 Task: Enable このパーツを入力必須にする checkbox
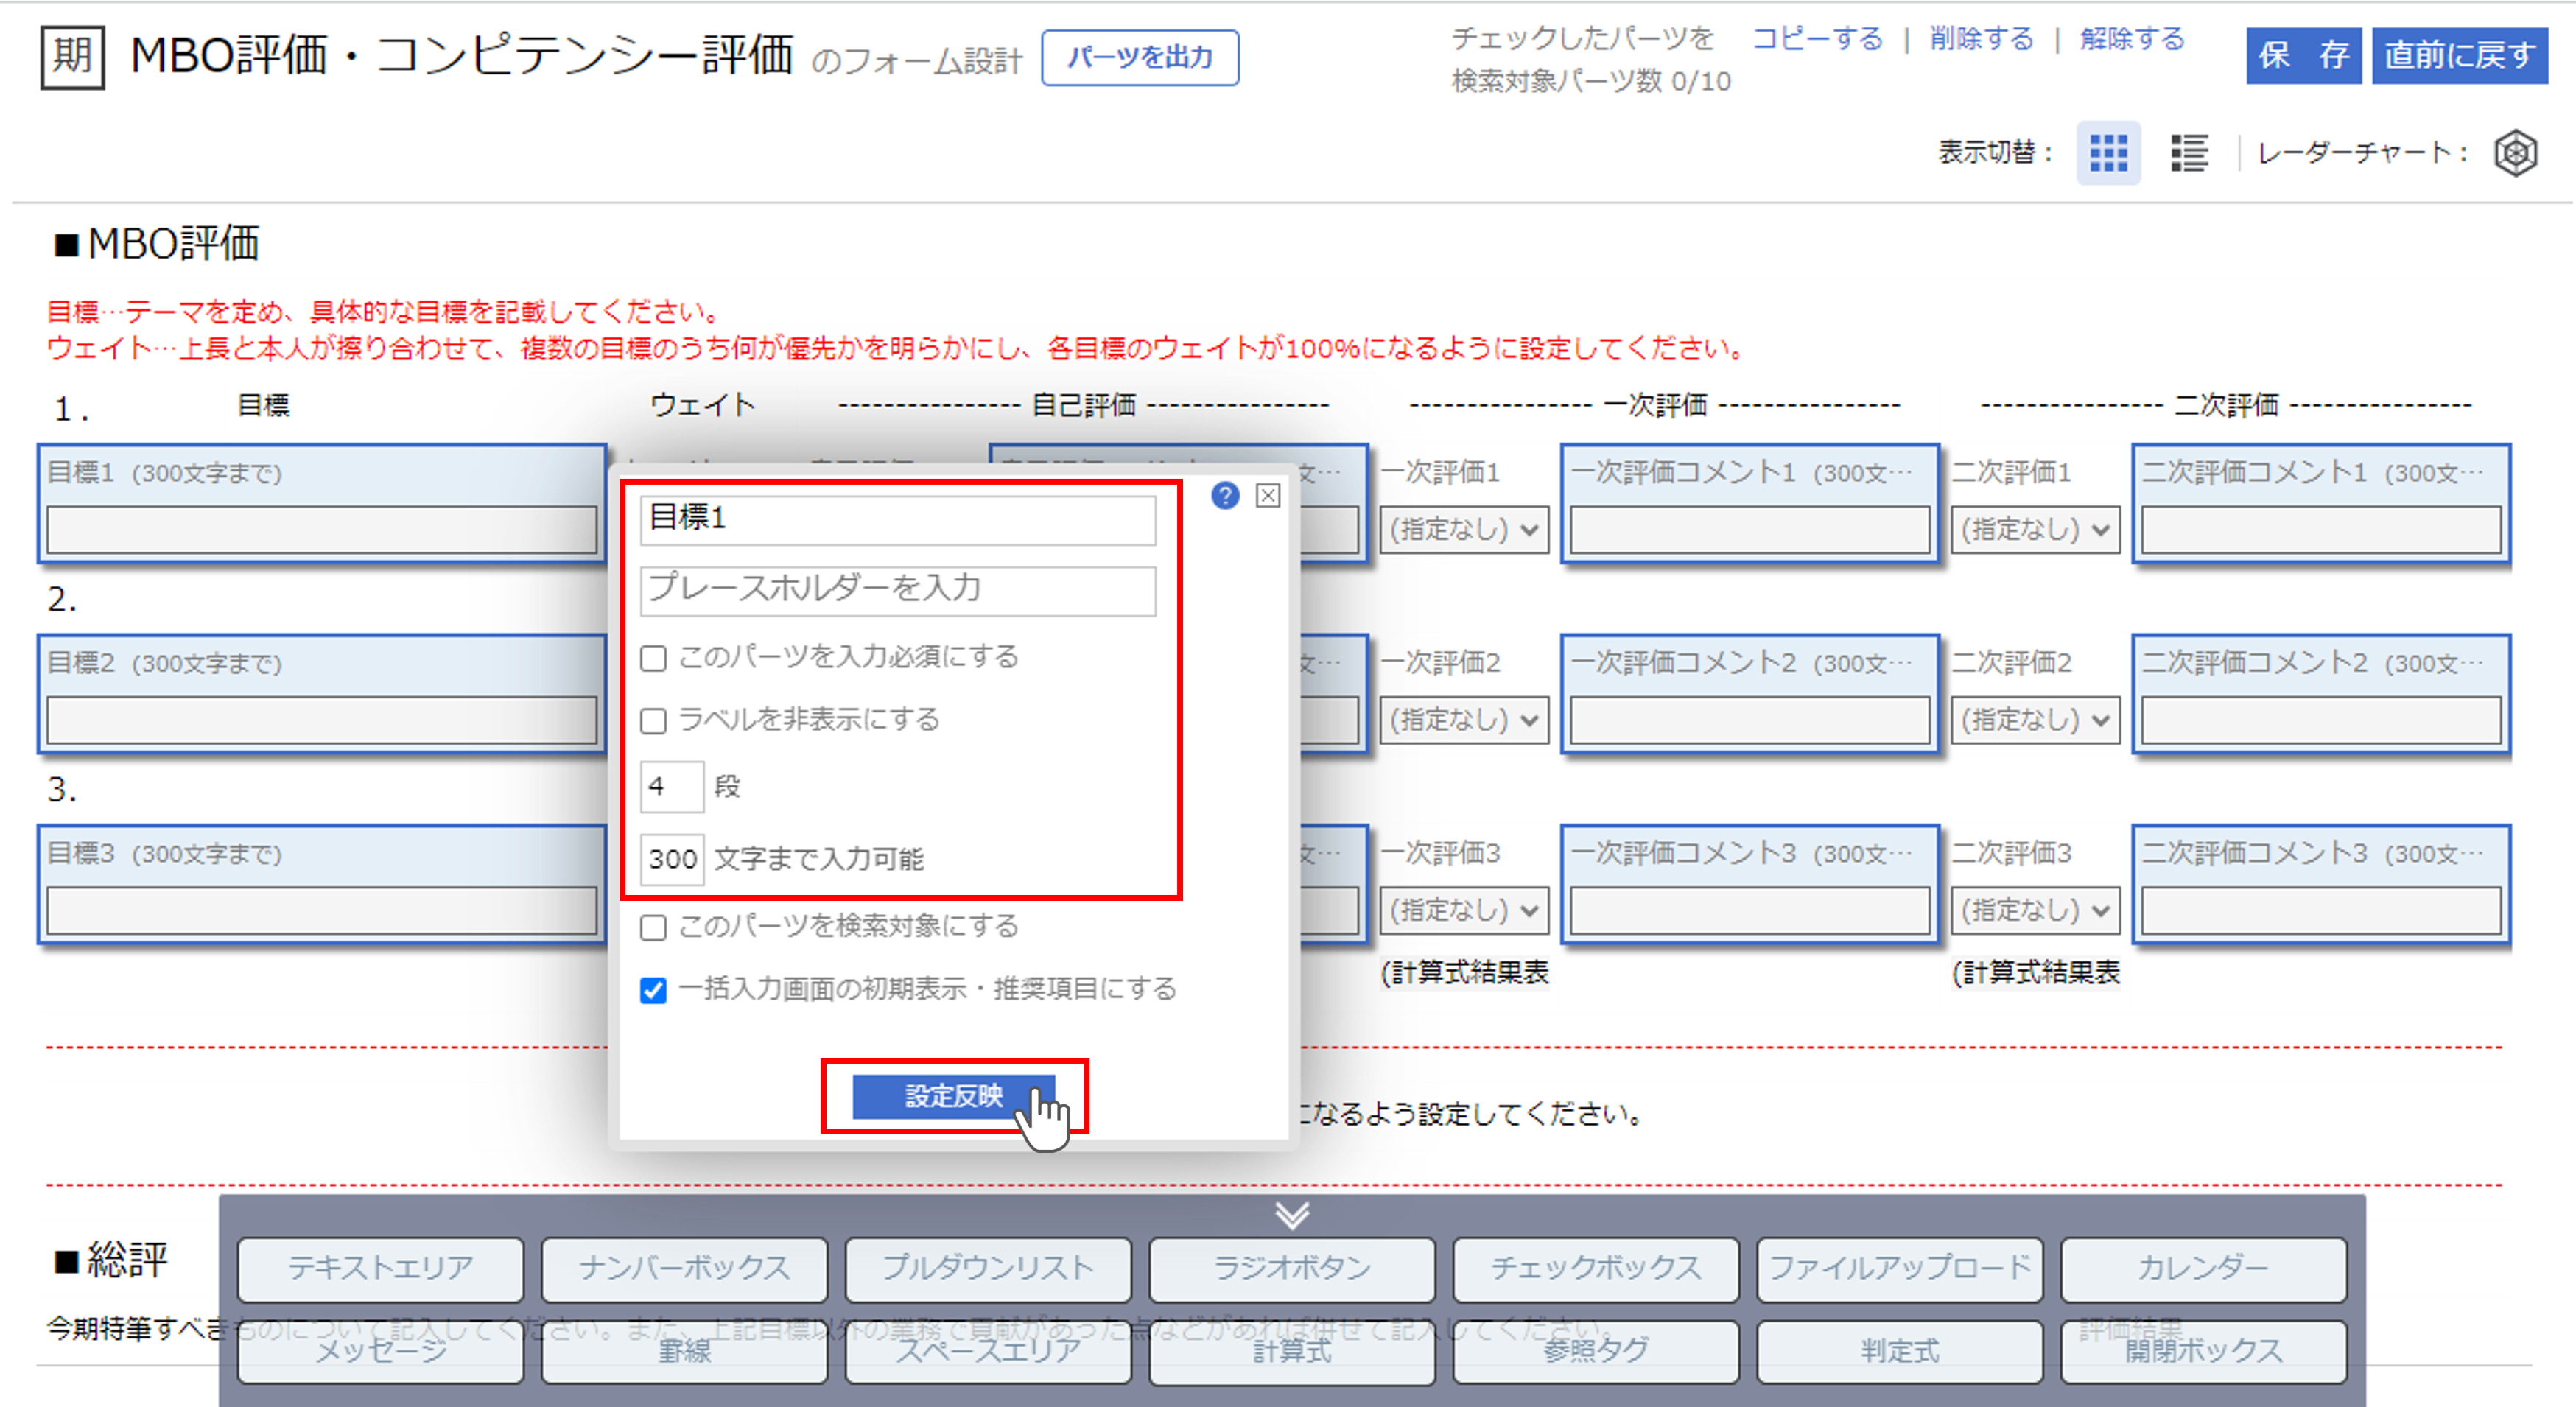pyautogui.click(x=654, y=657)
